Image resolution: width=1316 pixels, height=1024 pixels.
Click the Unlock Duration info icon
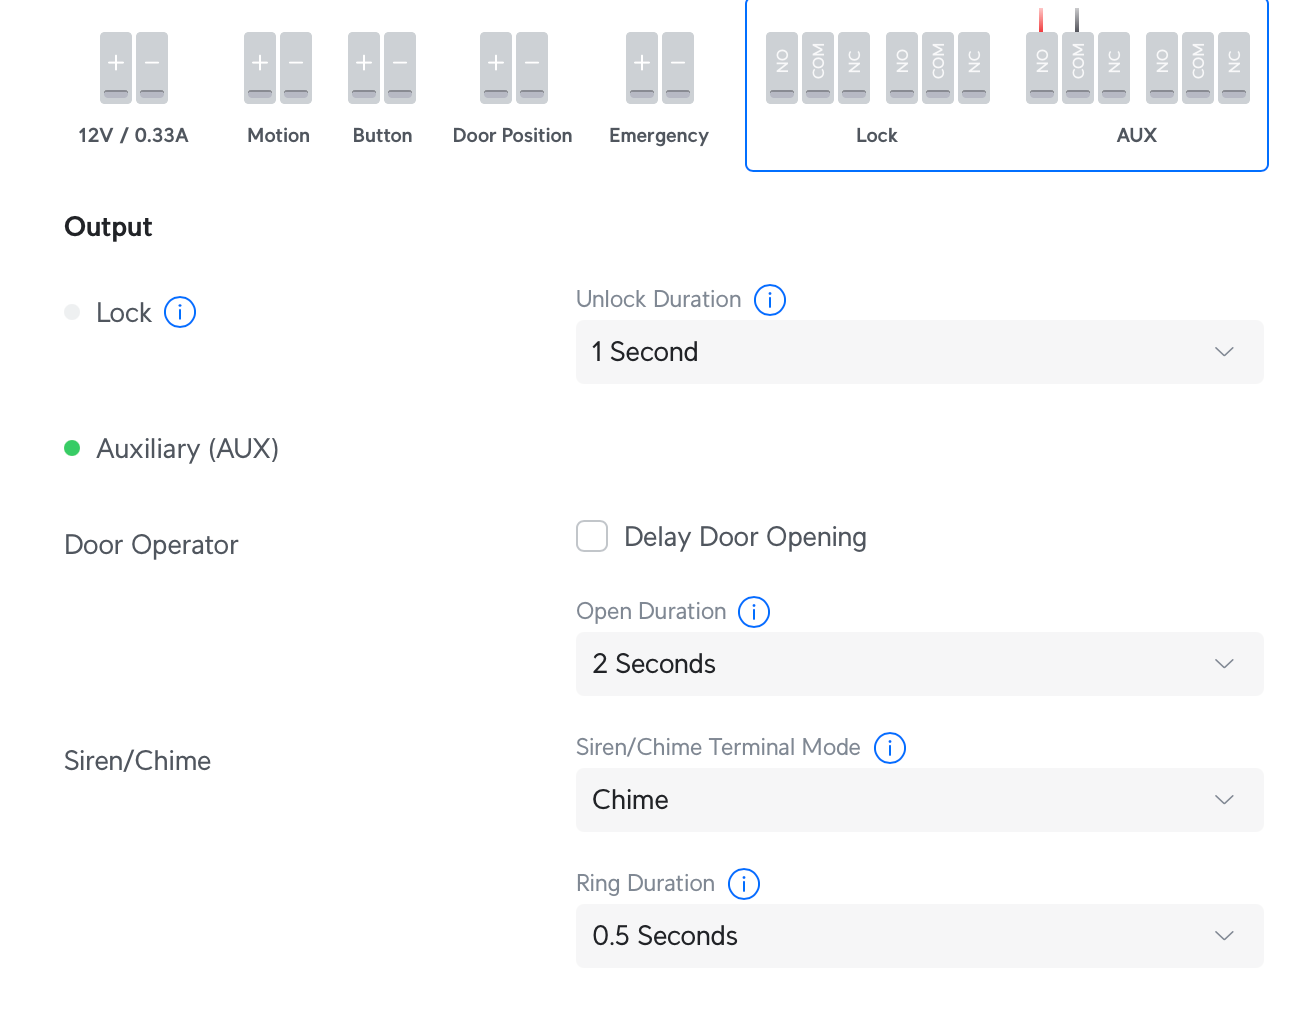click(x=770, y=300)
